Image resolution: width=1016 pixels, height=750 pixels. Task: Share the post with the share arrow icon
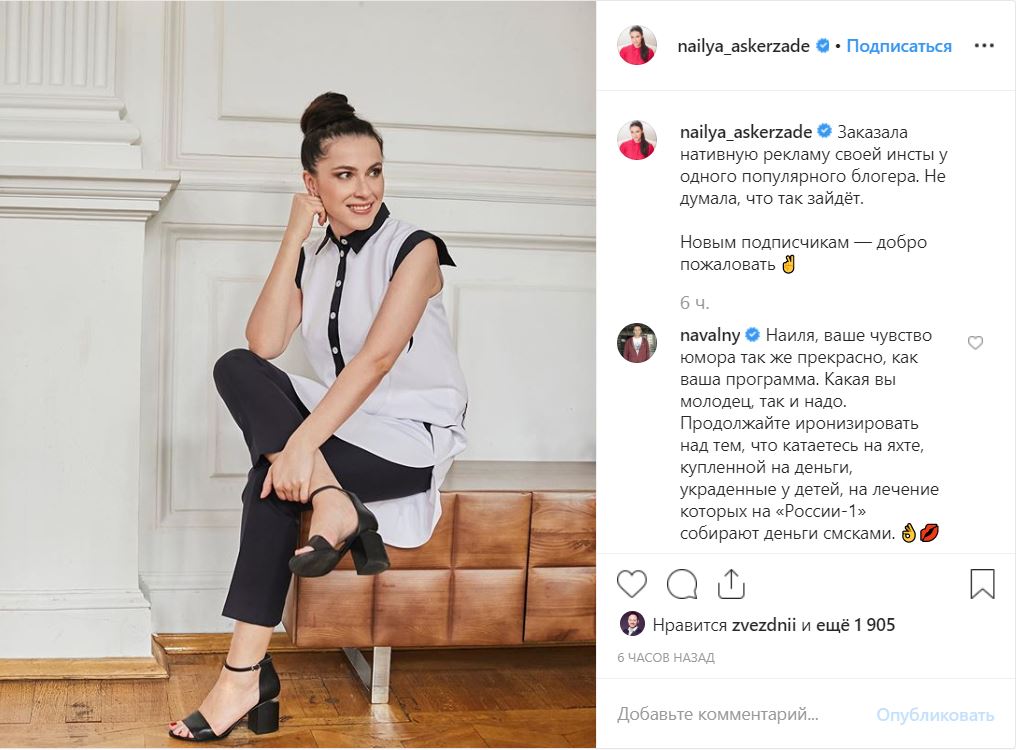pos(731,583)
